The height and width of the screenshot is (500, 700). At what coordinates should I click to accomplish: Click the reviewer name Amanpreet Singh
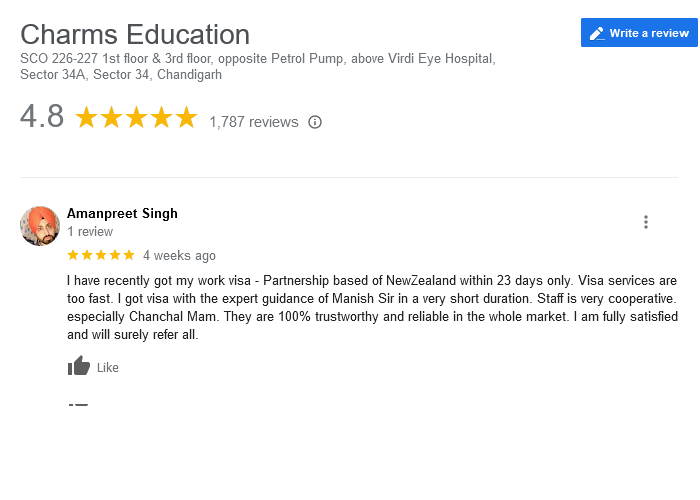(x=122, y=213)
